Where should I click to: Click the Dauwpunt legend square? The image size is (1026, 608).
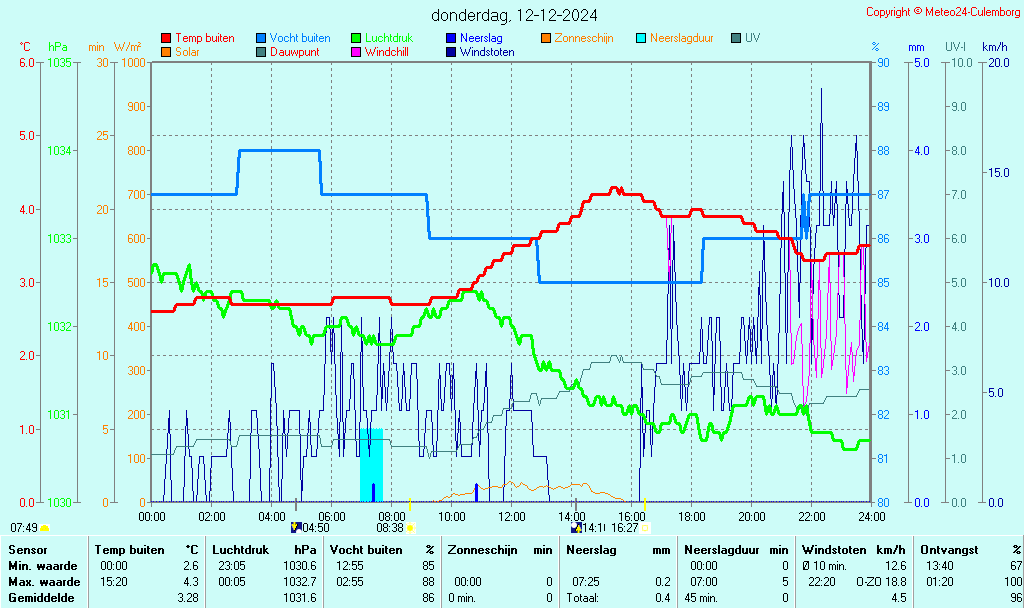tap(261, 52)
